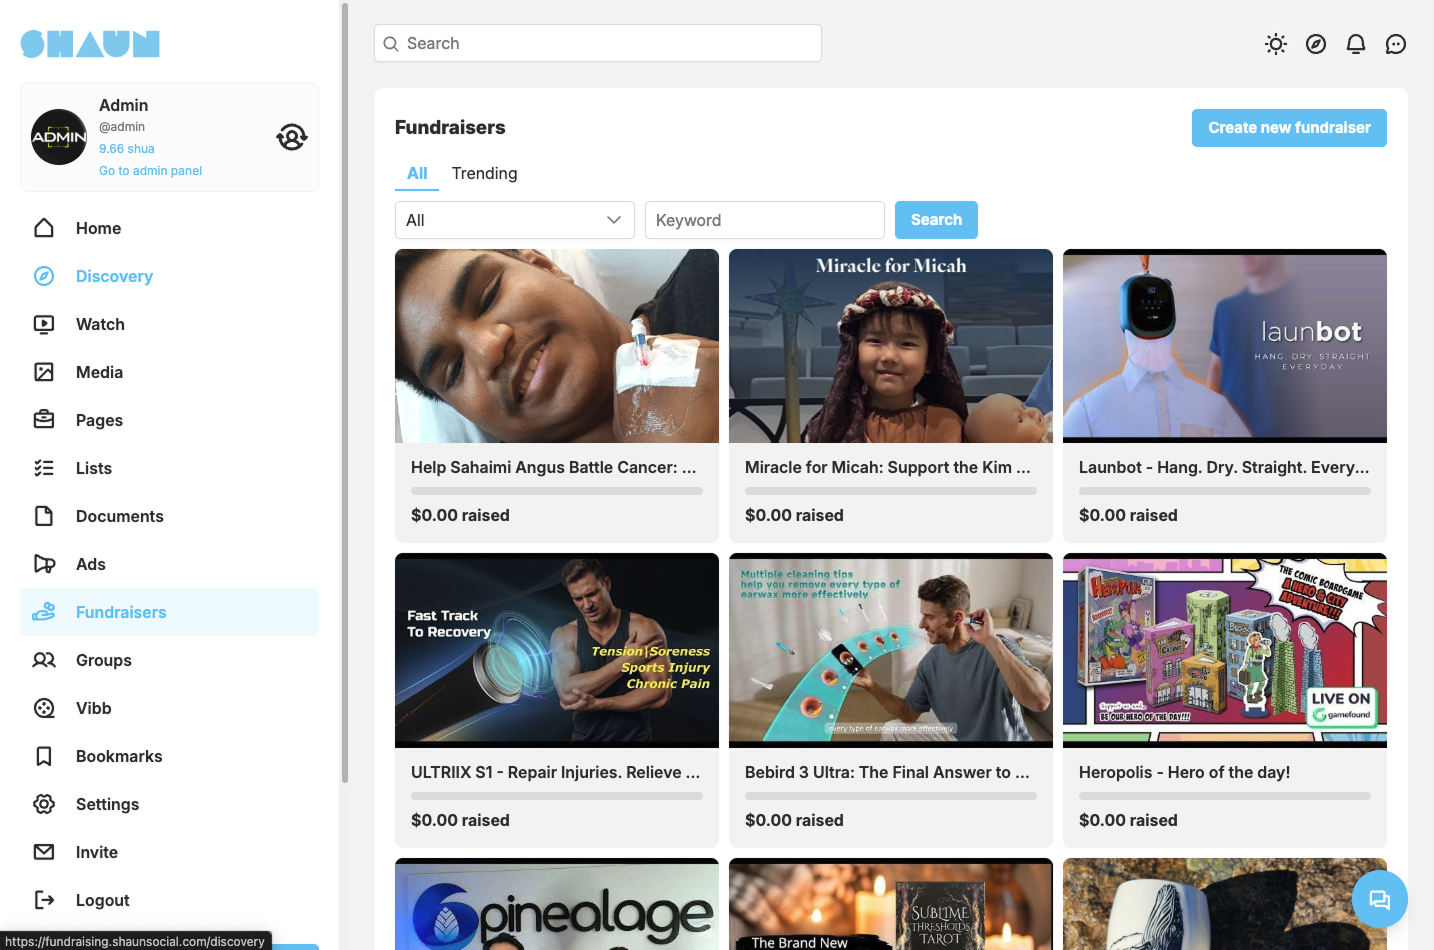
Task: Click the Groups people icon in sidebar
Action: pos(44,660)
